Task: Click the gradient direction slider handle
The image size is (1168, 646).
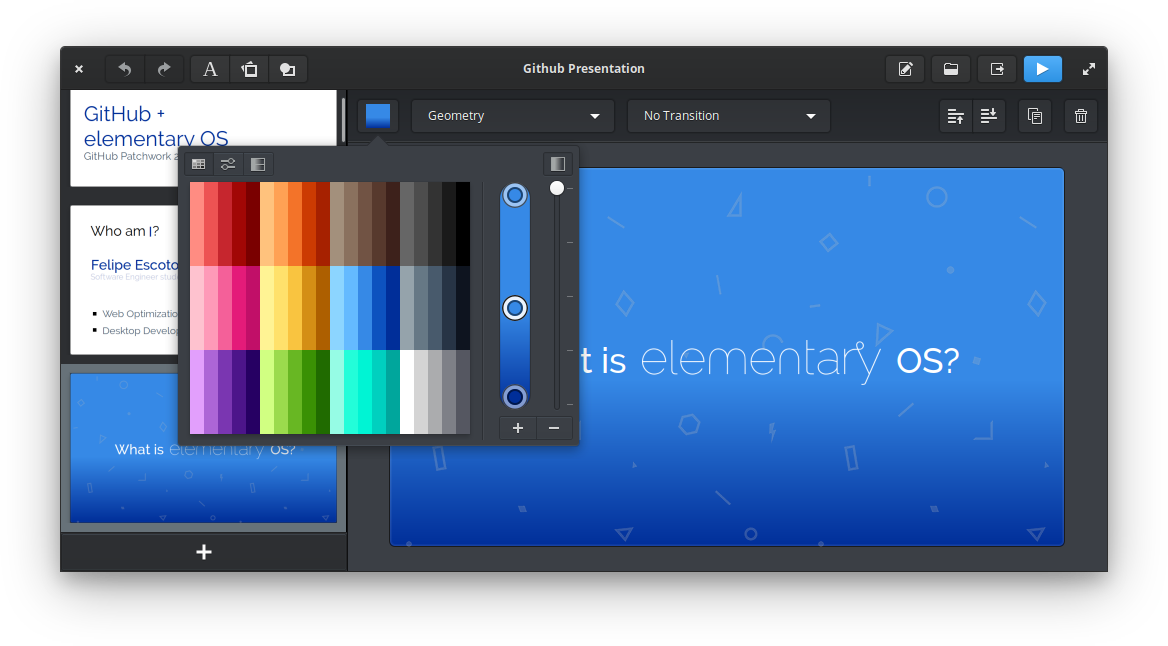Action: (x=556, y=189)
